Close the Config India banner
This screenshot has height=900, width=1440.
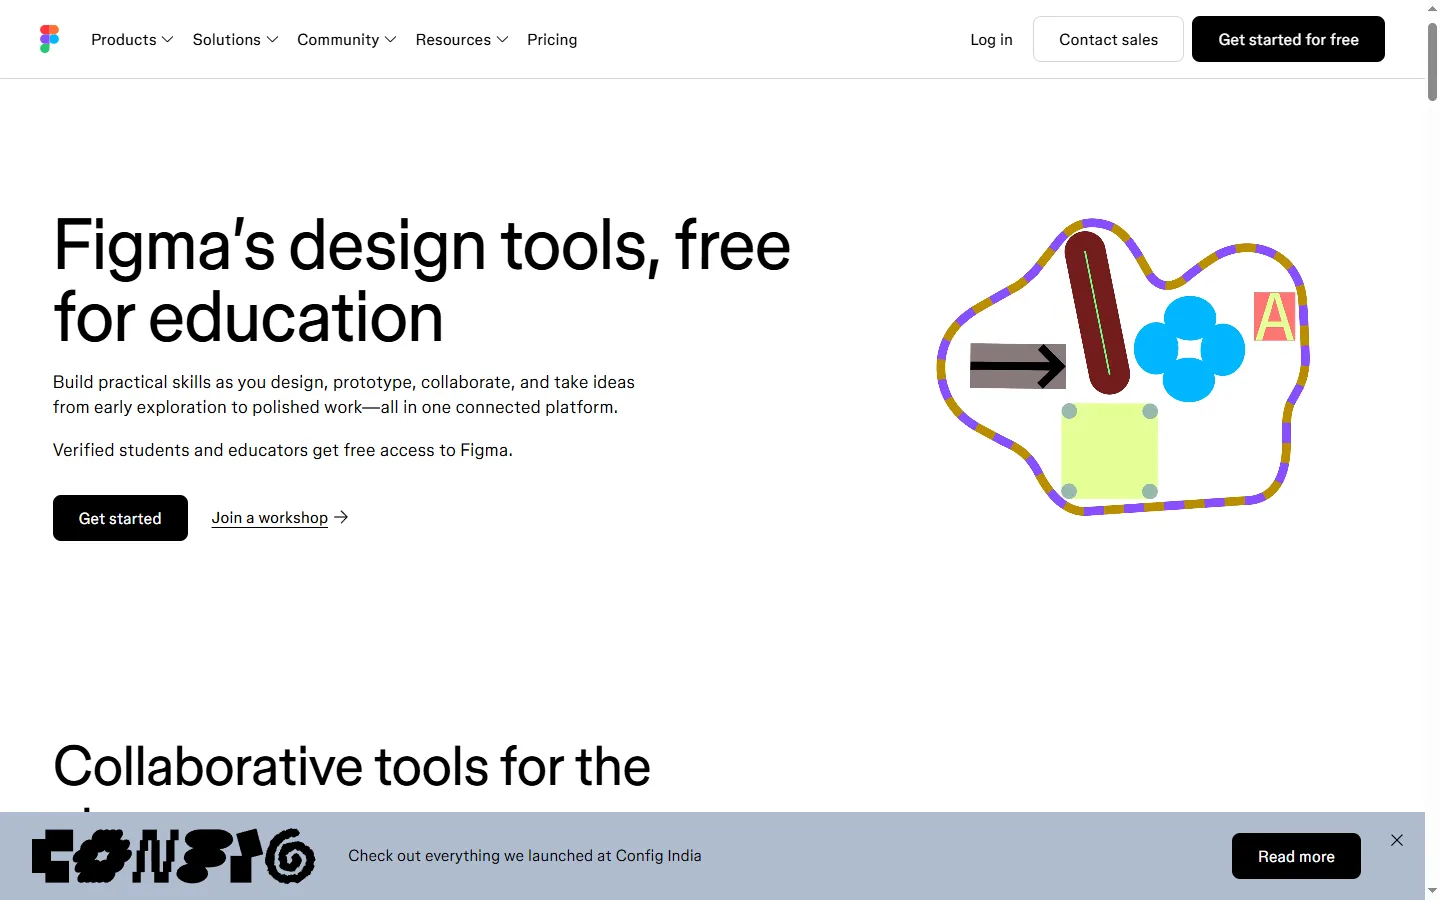1397,840
